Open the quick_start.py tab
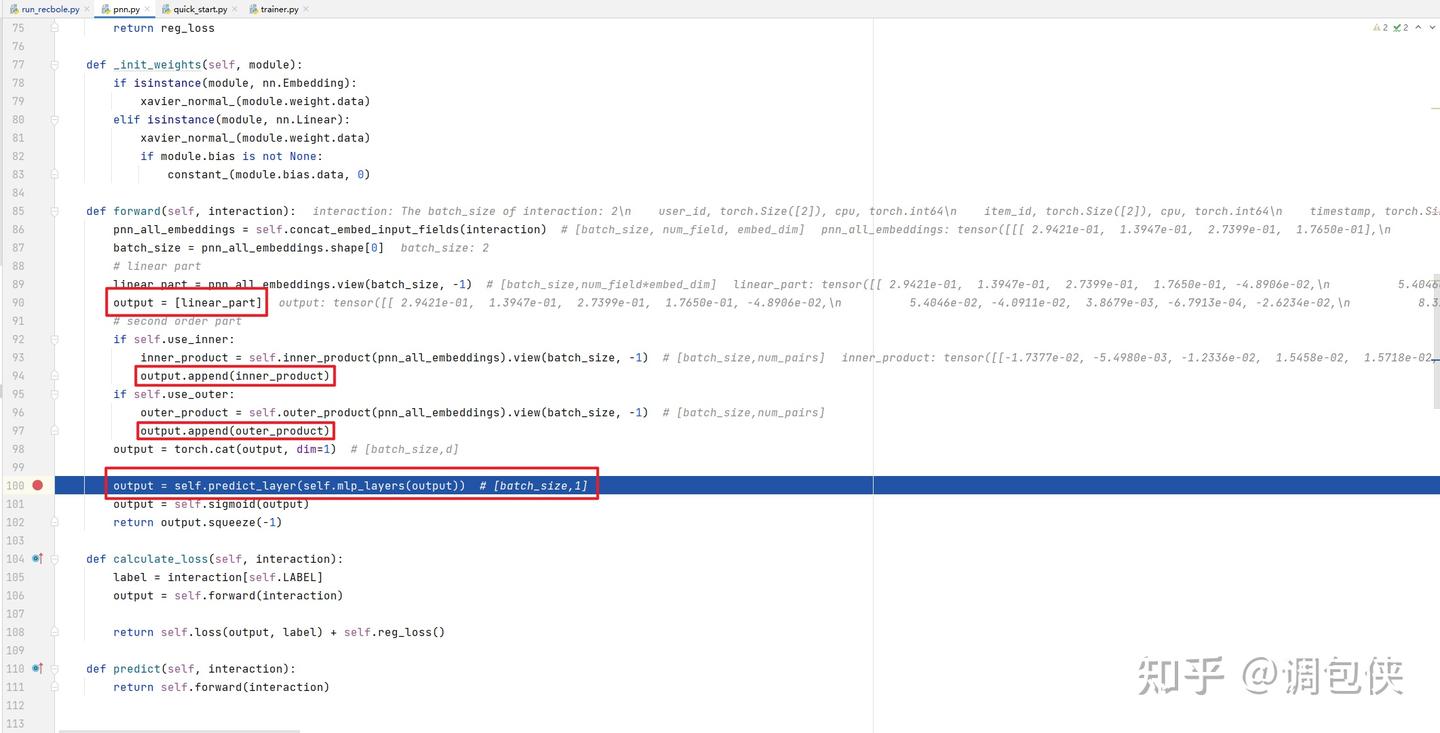 pos(200,9)
